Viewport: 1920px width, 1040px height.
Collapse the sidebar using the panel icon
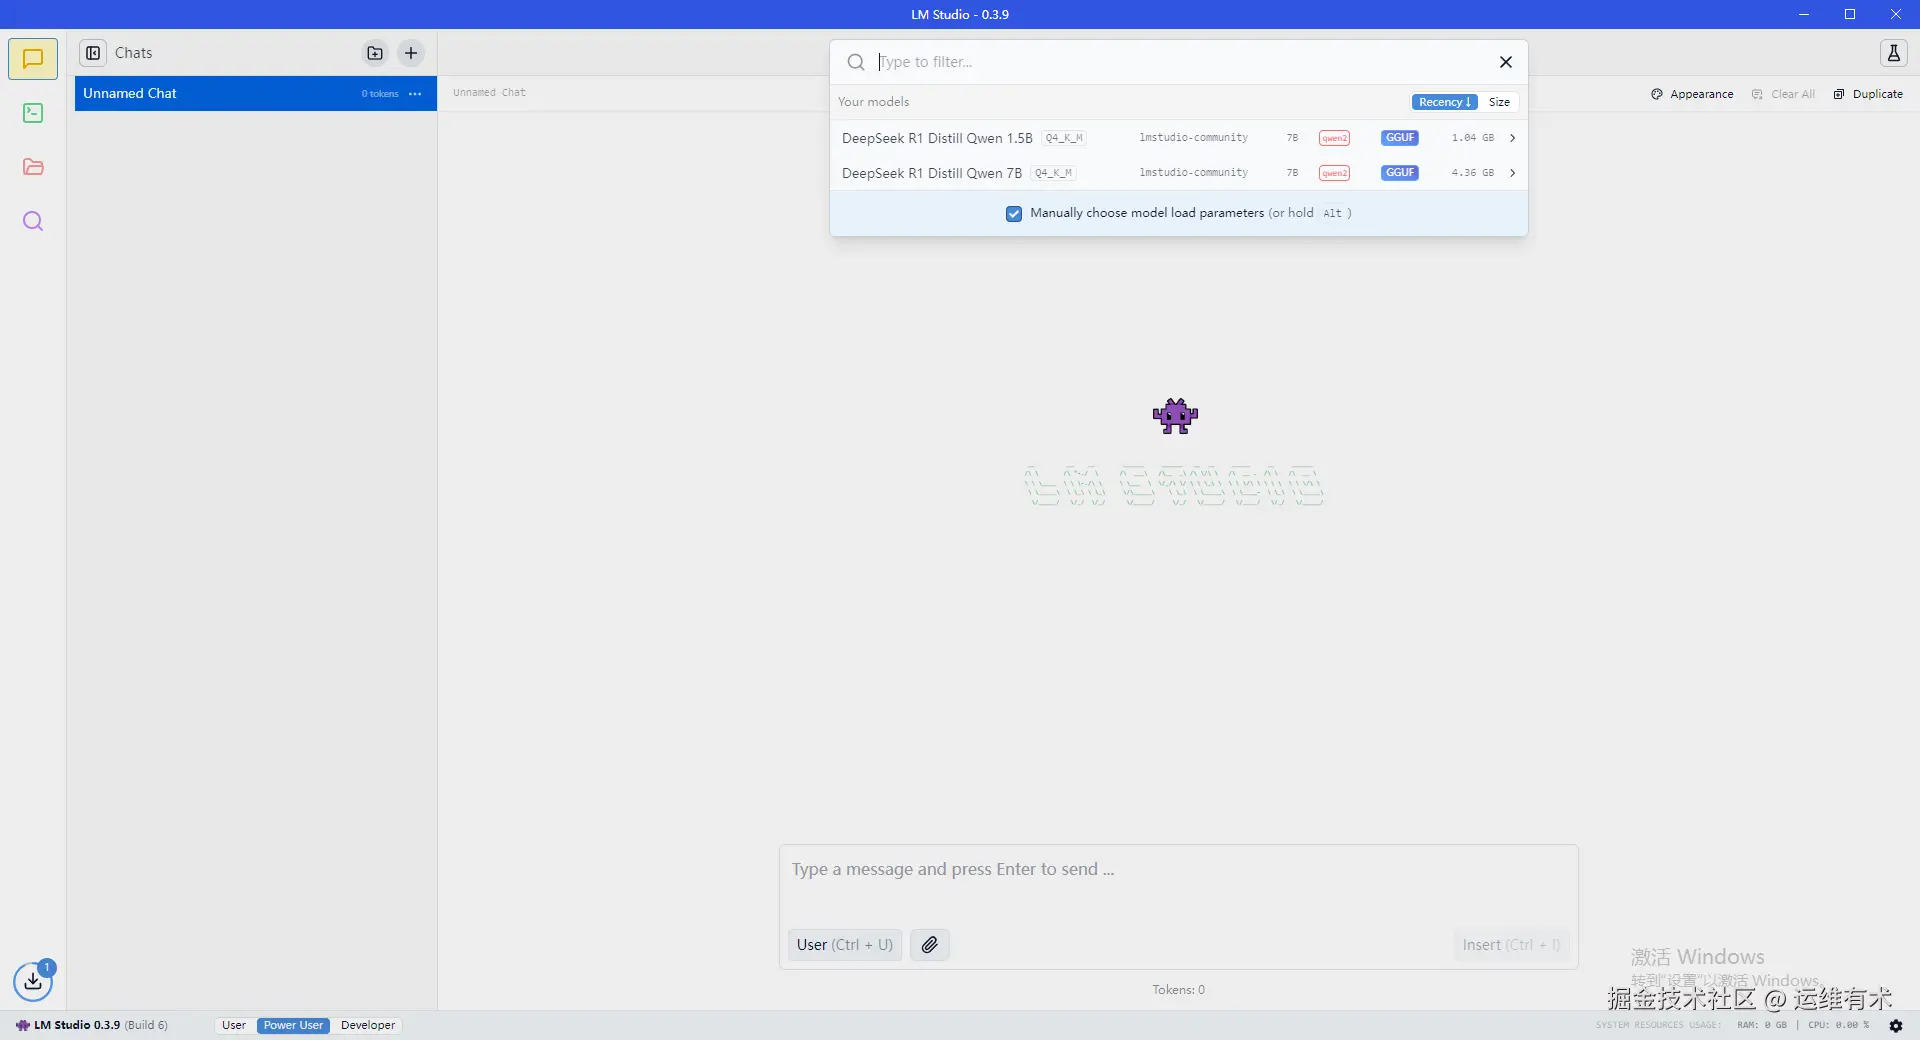(93, 53)
